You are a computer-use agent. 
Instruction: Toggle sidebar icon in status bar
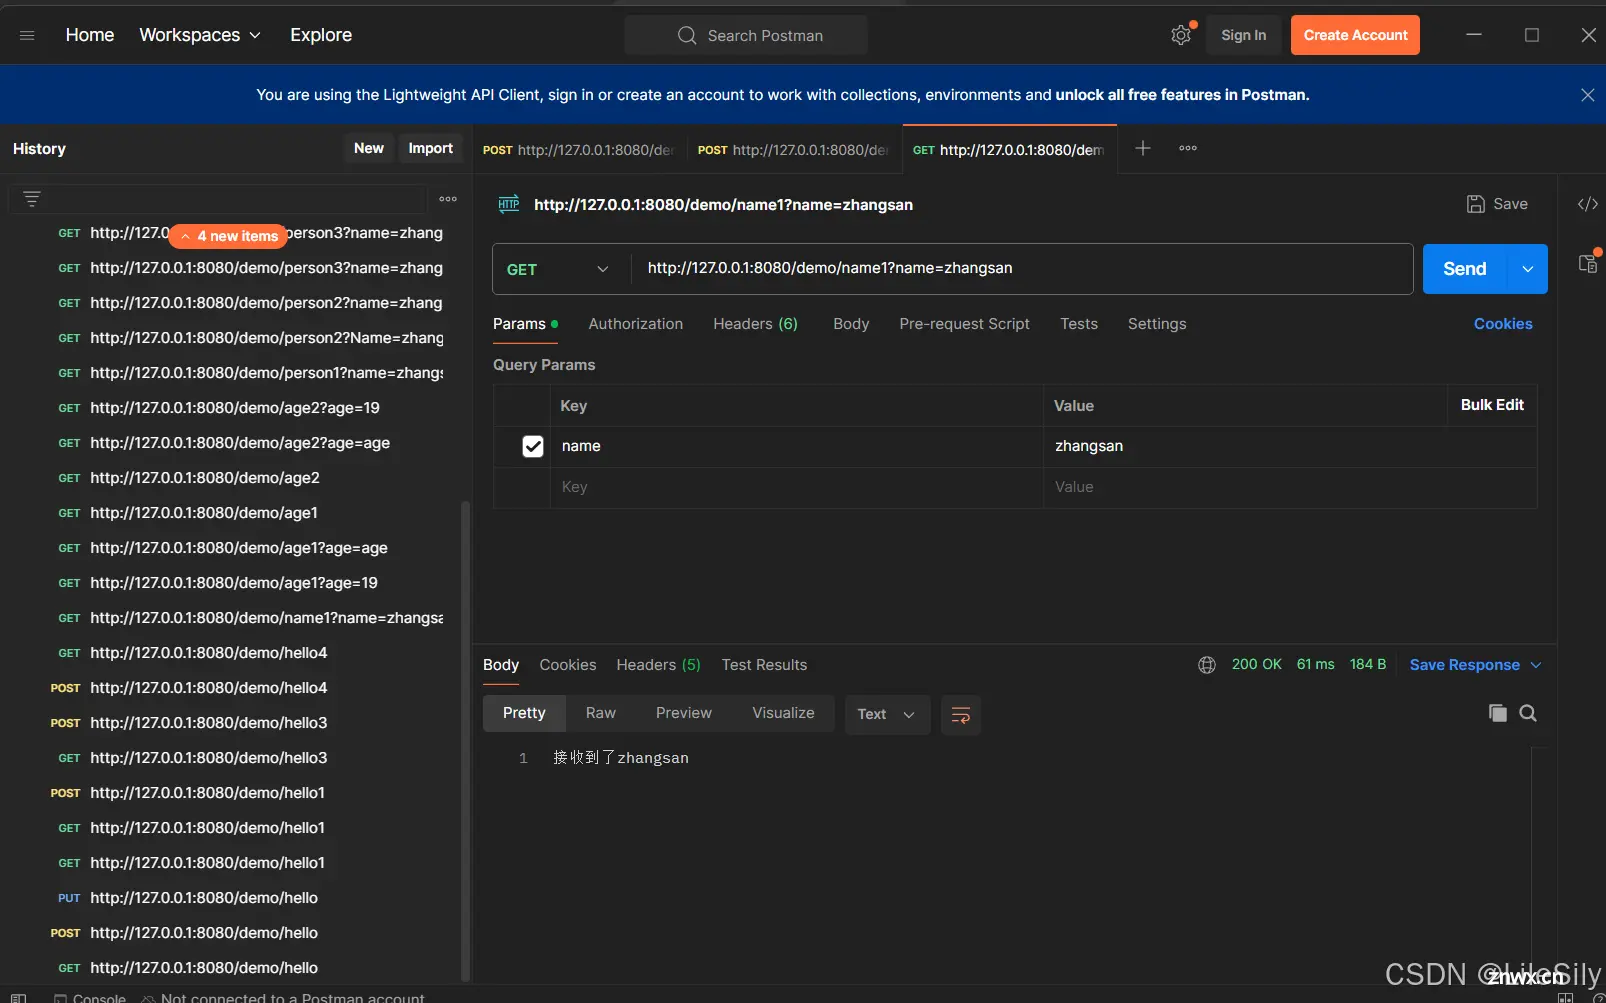pyautogui.click(x=18, y=997)
